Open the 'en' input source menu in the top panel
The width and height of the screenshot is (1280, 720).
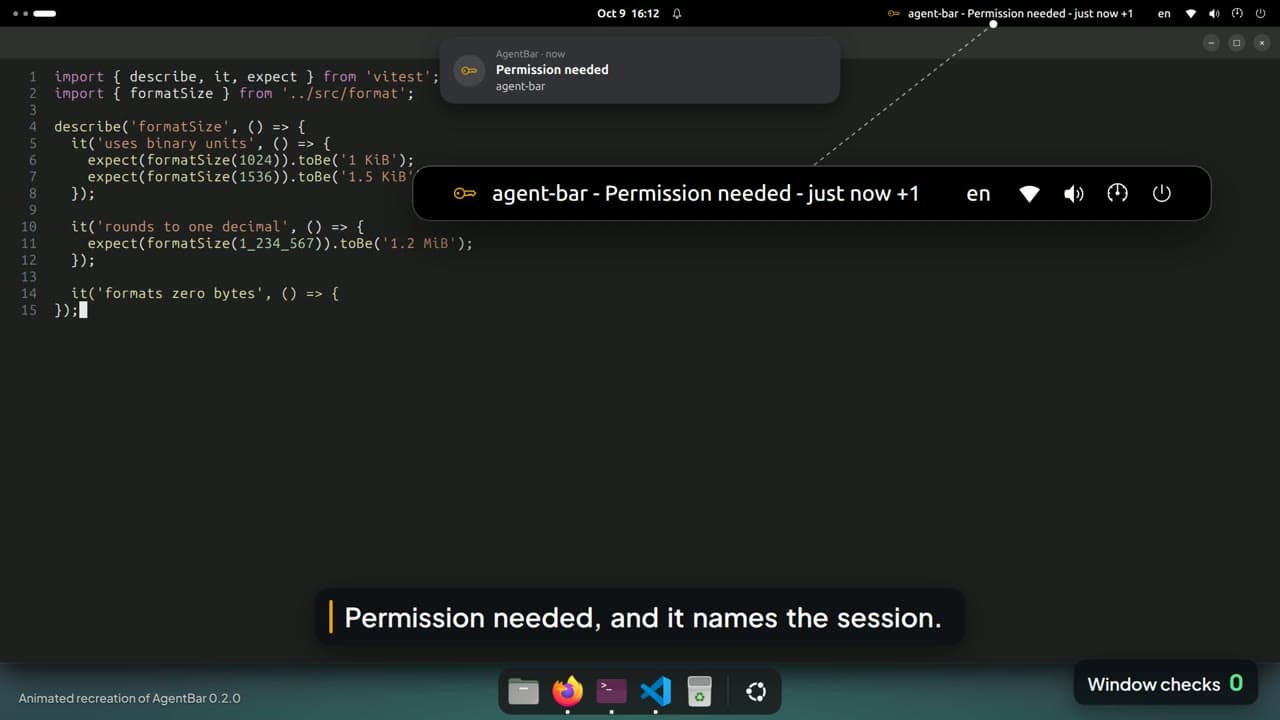pos(1164,14)
